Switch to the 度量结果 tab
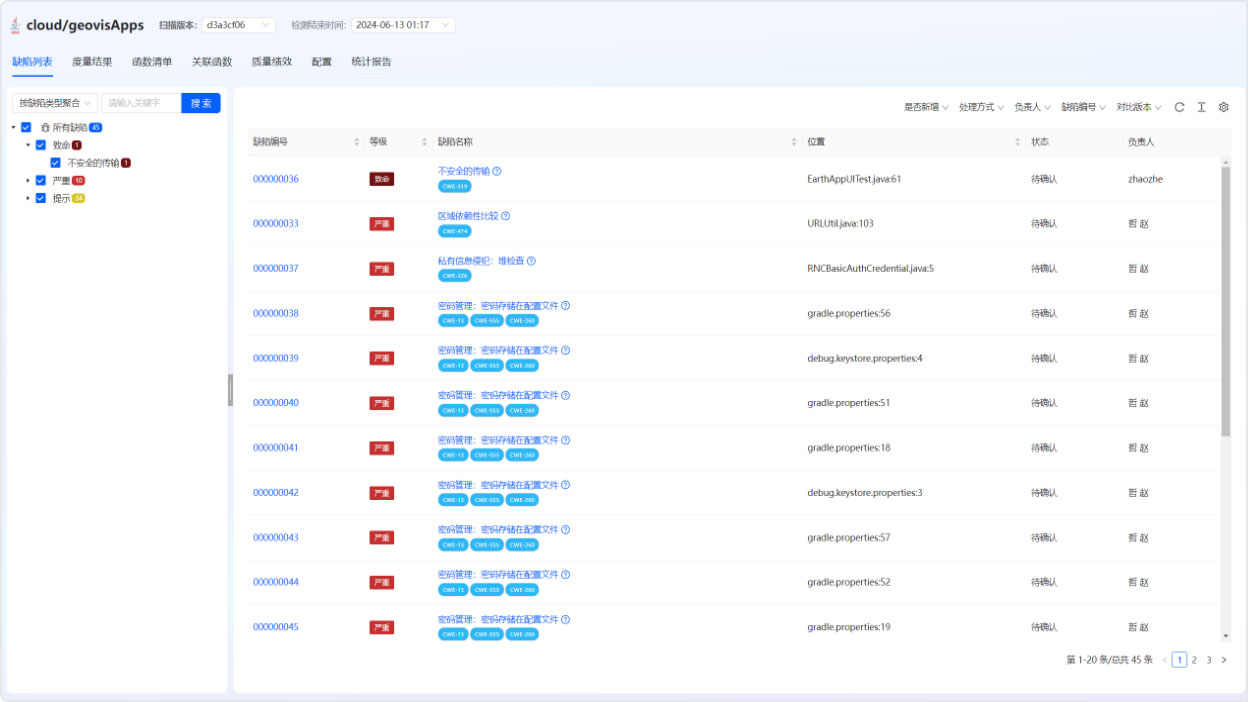Screen dimensions: 1248x702 [x=92, y=62]
